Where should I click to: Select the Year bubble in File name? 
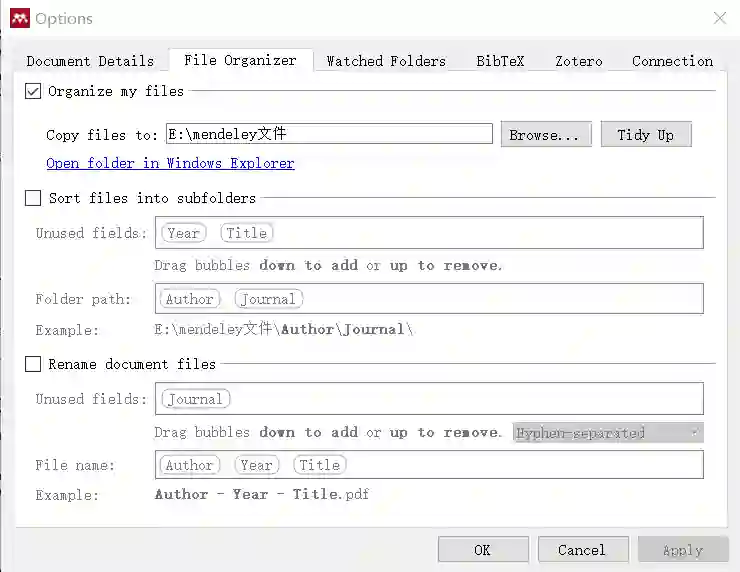[257, 465]
